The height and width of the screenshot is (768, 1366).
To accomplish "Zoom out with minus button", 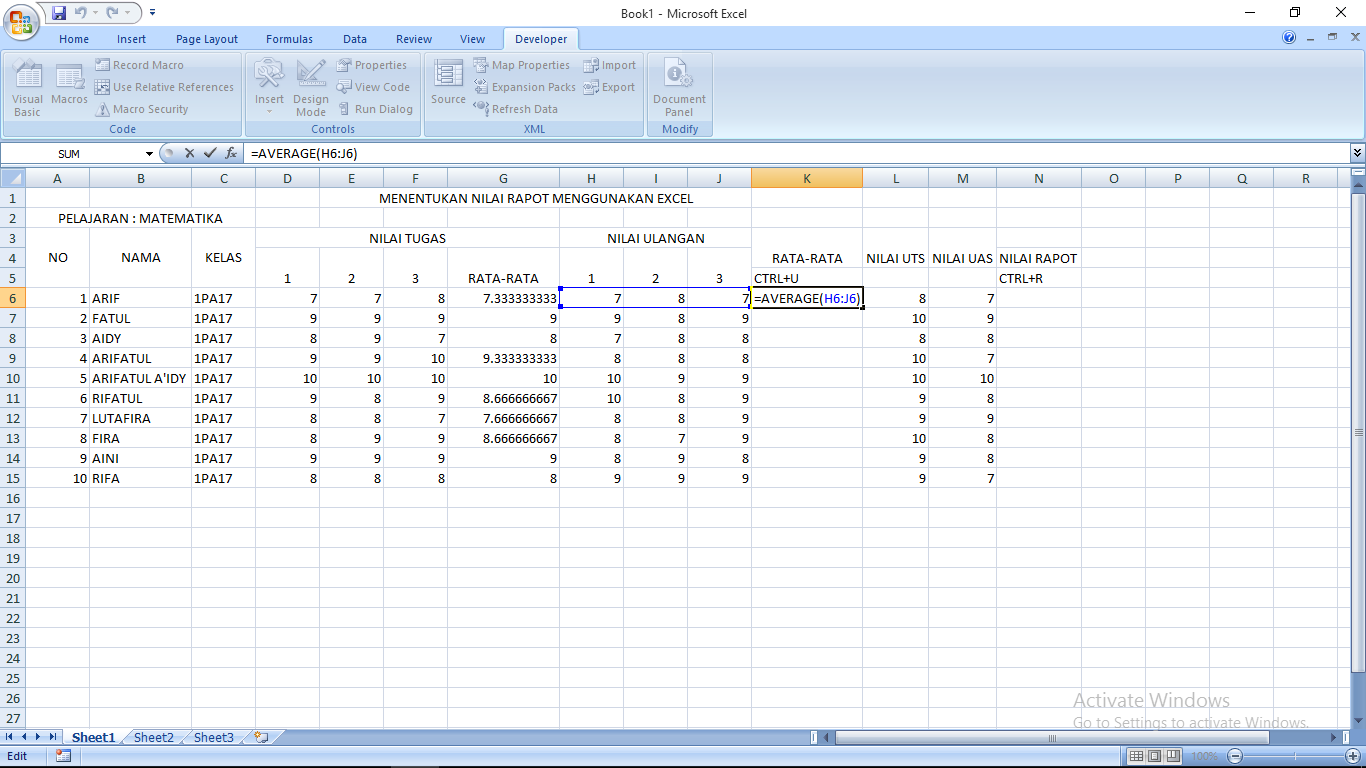I will (1235, 756).
